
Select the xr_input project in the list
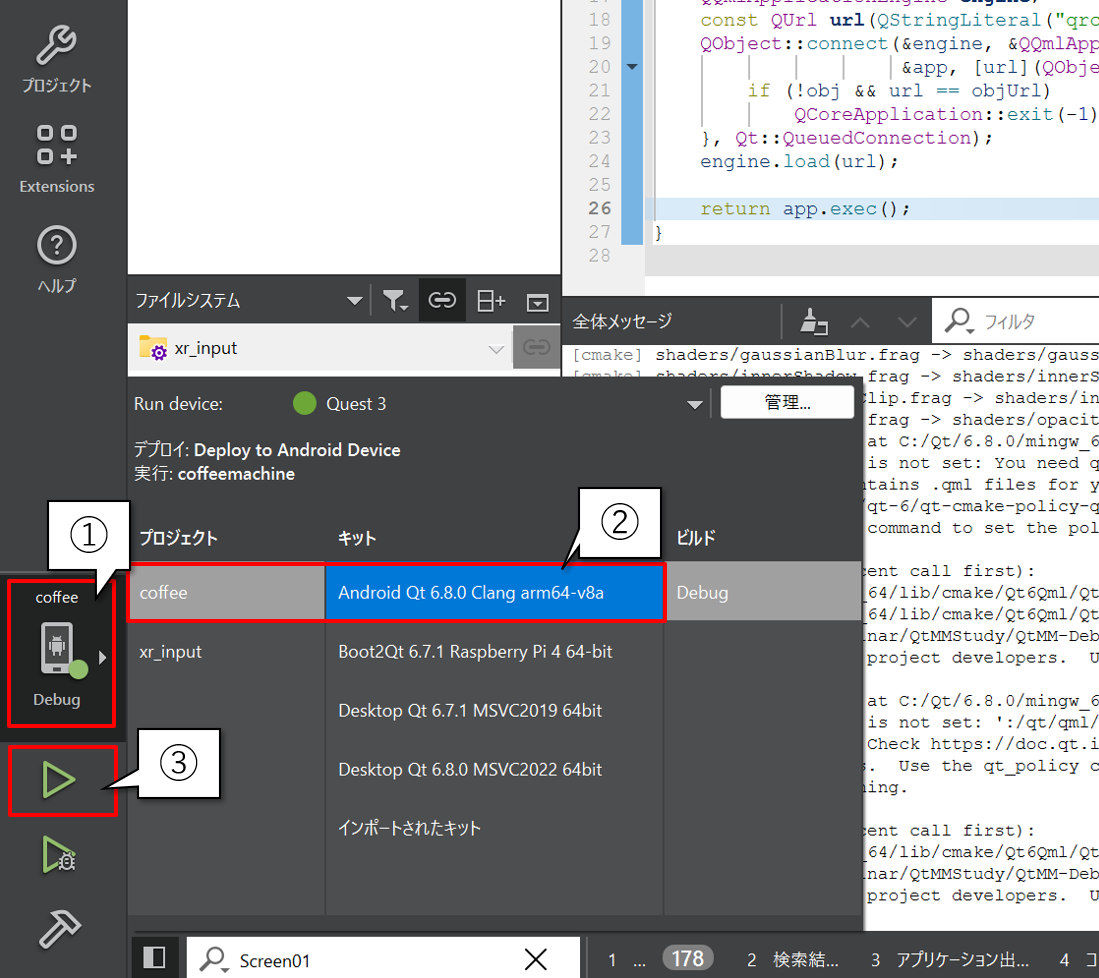click(171, 652)
